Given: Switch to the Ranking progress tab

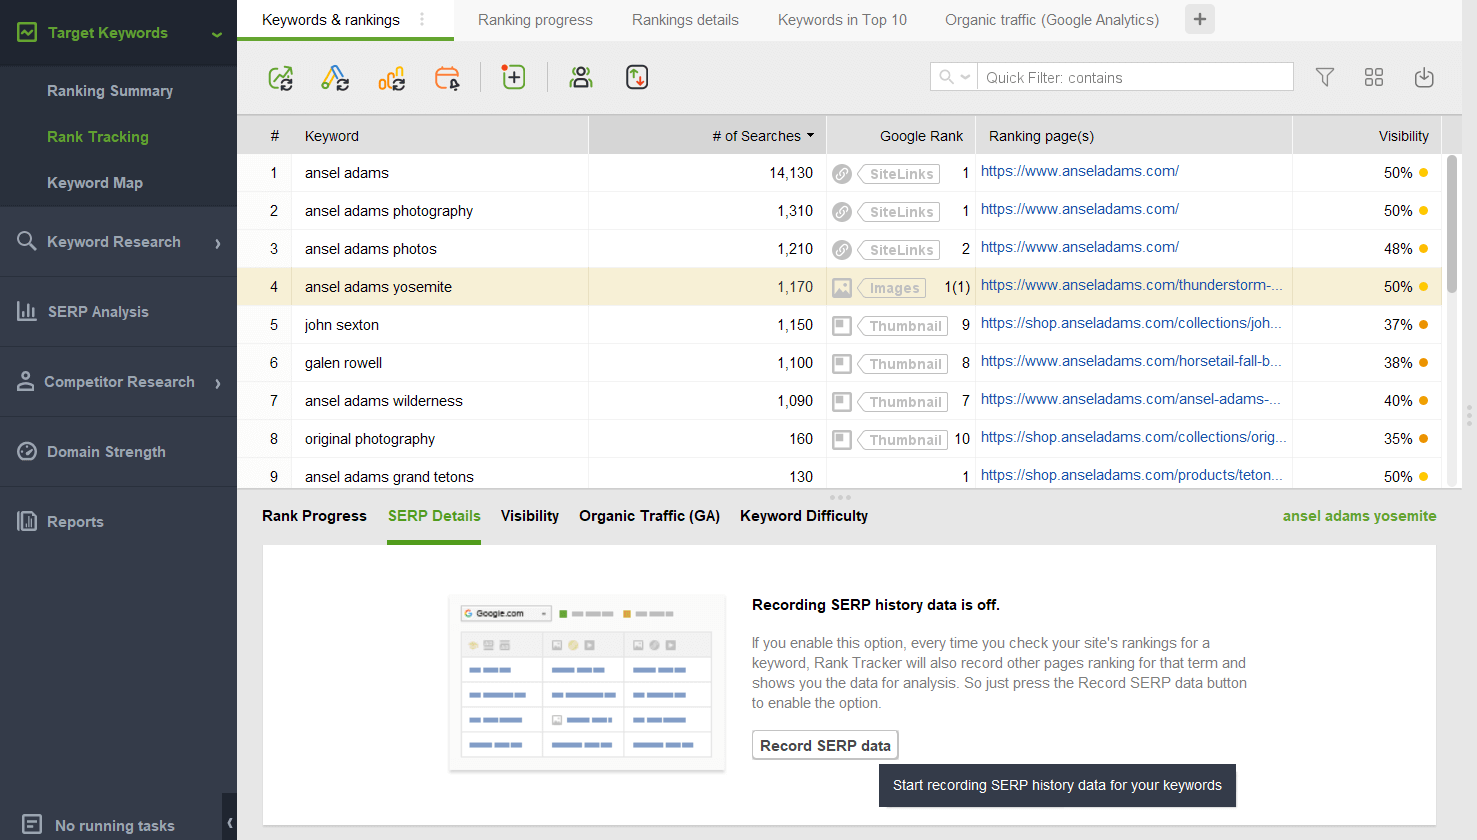Looking at the screenshot, I should (x=535, y=20).
